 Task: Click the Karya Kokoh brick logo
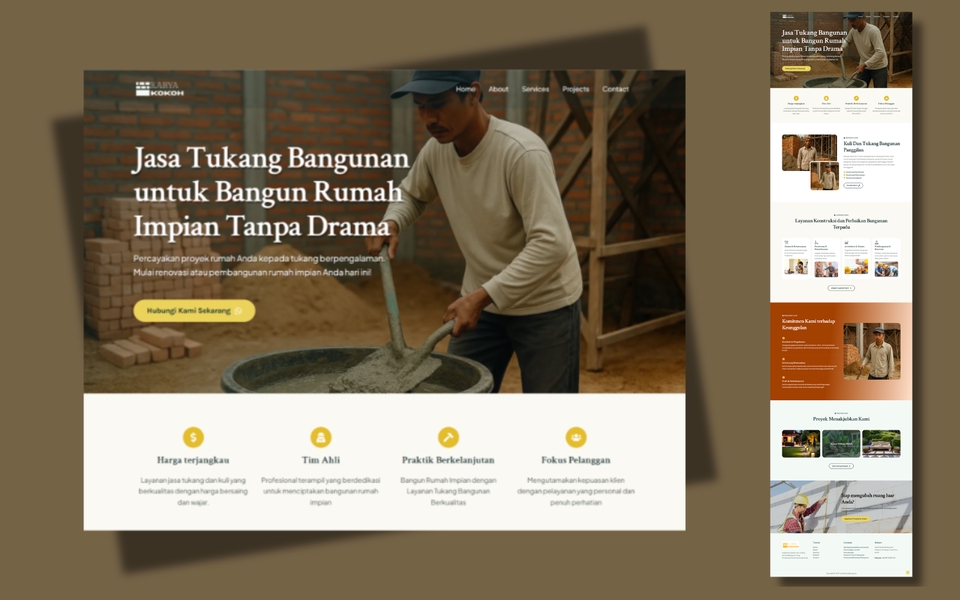click(x=159, y=89)
